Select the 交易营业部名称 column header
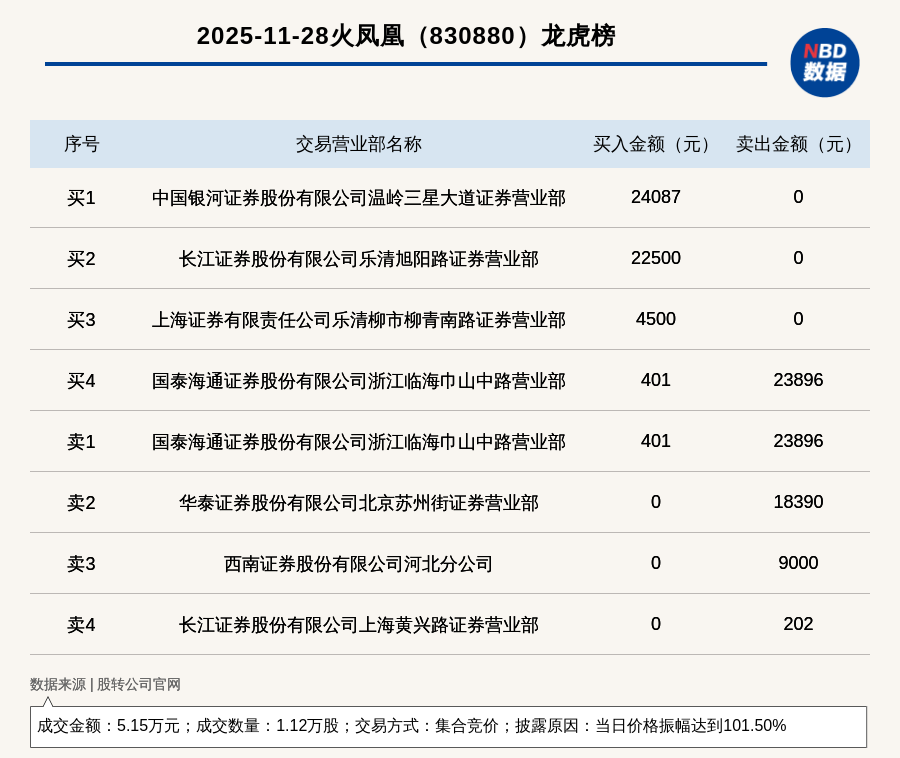The image size is (900, 758). [x=358, y=144]
